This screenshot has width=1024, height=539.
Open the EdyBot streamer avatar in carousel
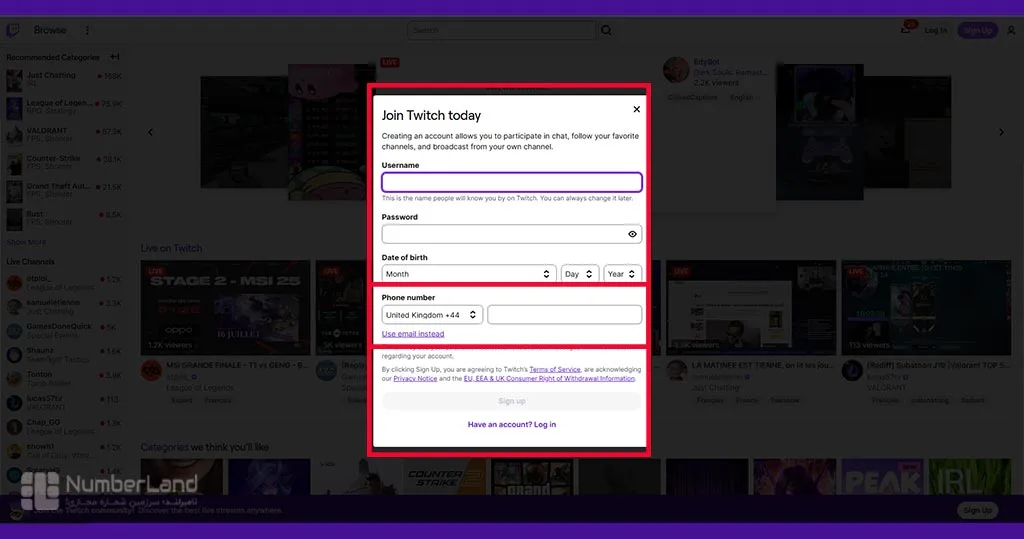(x=676, y=70)
